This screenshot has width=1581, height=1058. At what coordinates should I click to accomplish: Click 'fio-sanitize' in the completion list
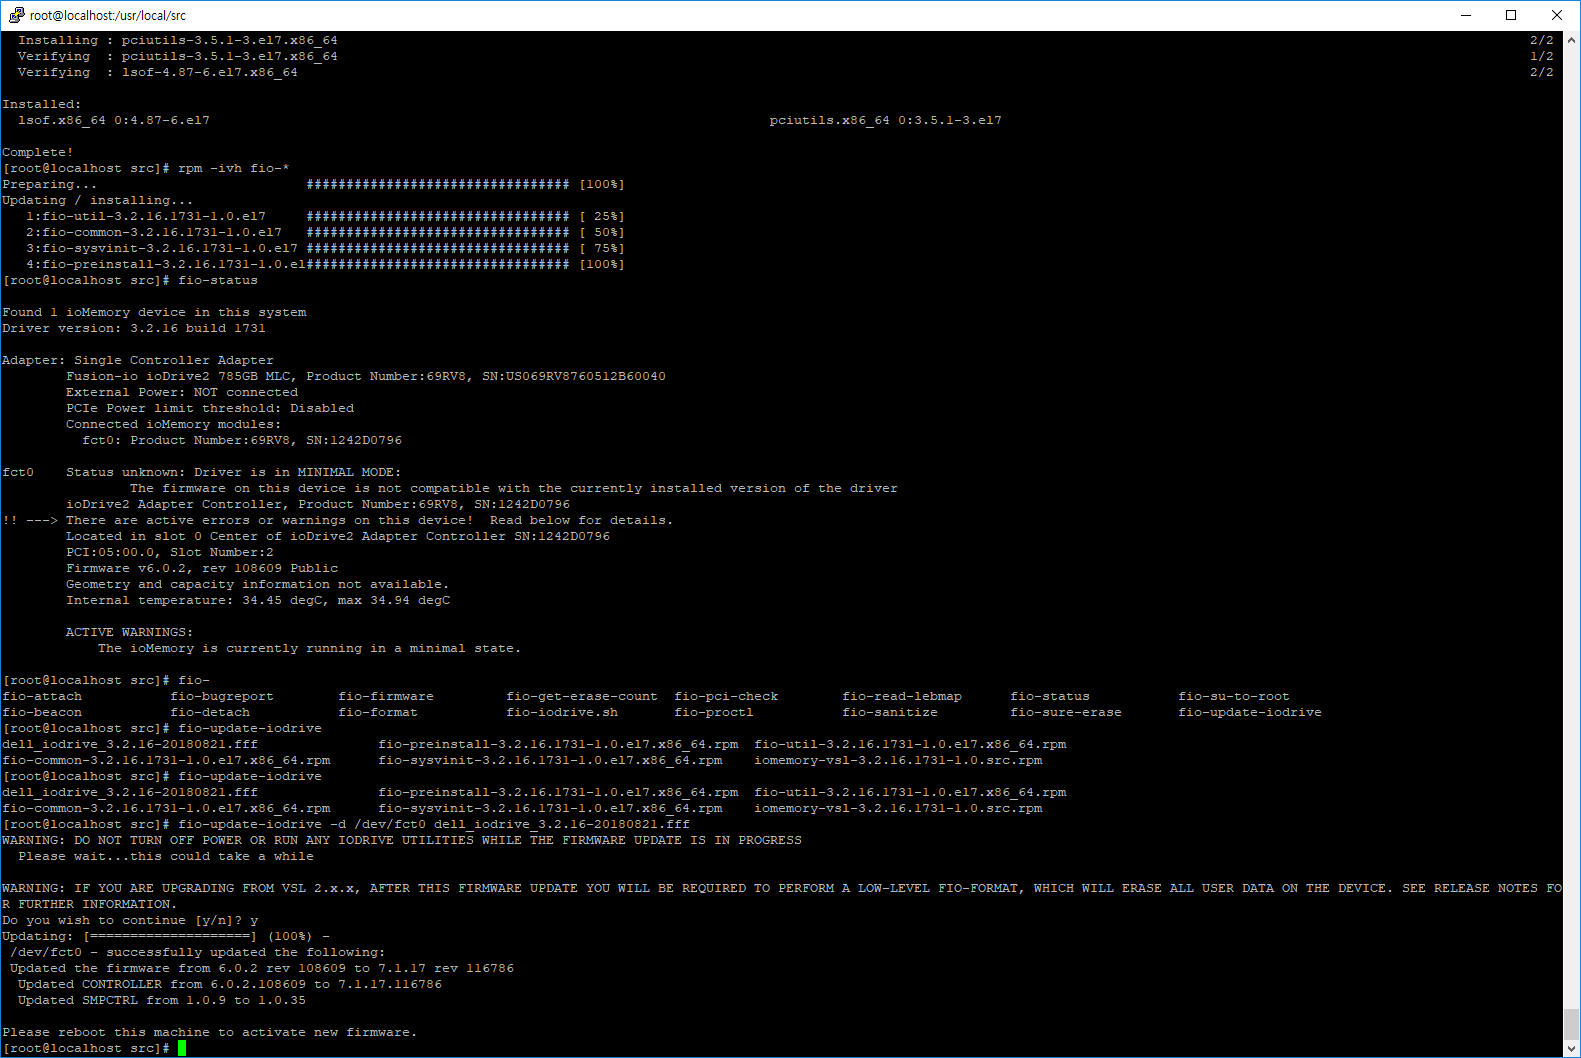890,712
